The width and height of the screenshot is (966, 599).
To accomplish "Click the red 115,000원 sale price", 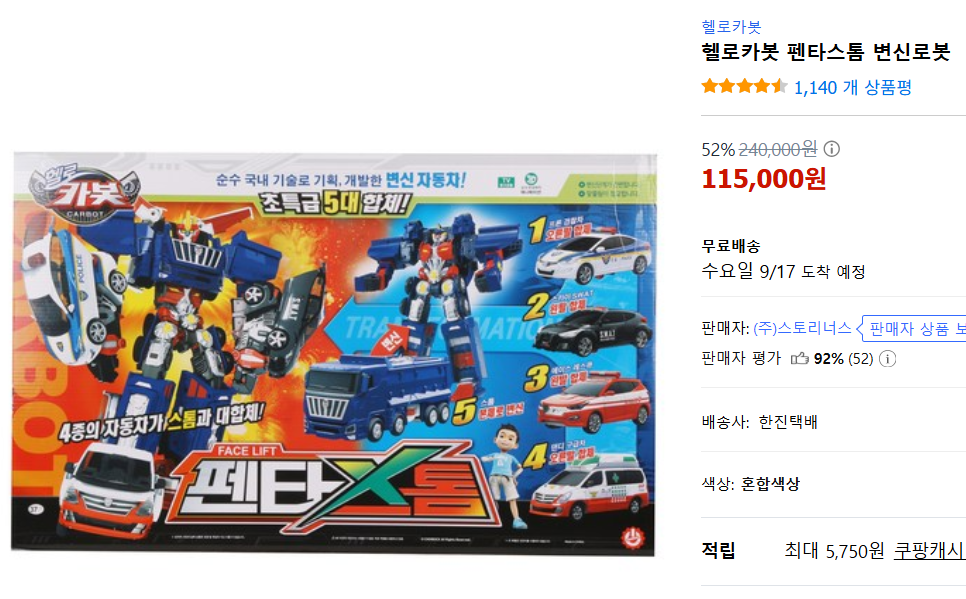I will [764, 179].
